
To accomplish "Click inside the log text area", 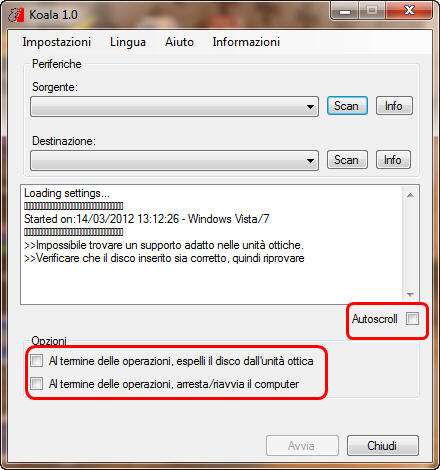I will (x=212, y=245).
